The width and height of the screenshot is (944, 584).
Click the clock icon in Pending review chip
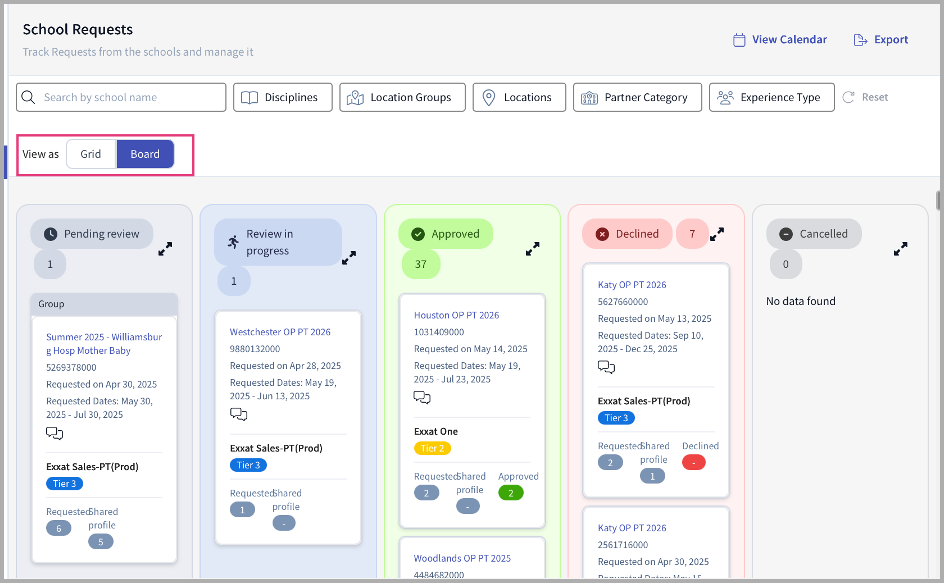tap(51, 234)
